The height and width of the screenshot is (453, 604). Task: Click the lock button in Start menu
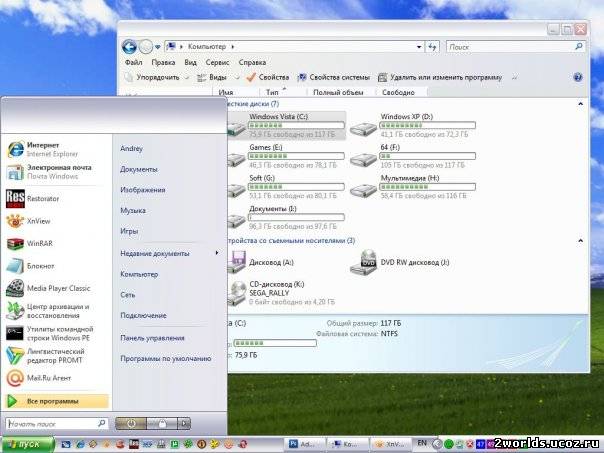click(x=162, y=424)
